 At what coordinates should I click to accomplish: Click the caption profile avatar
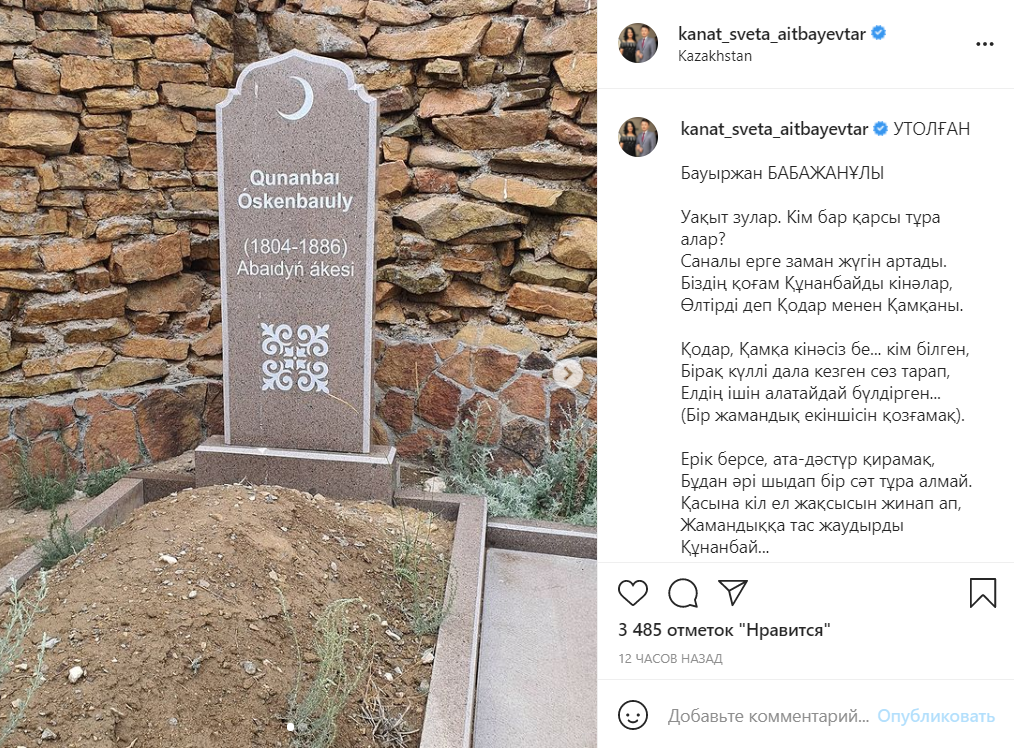coord(638,137)
